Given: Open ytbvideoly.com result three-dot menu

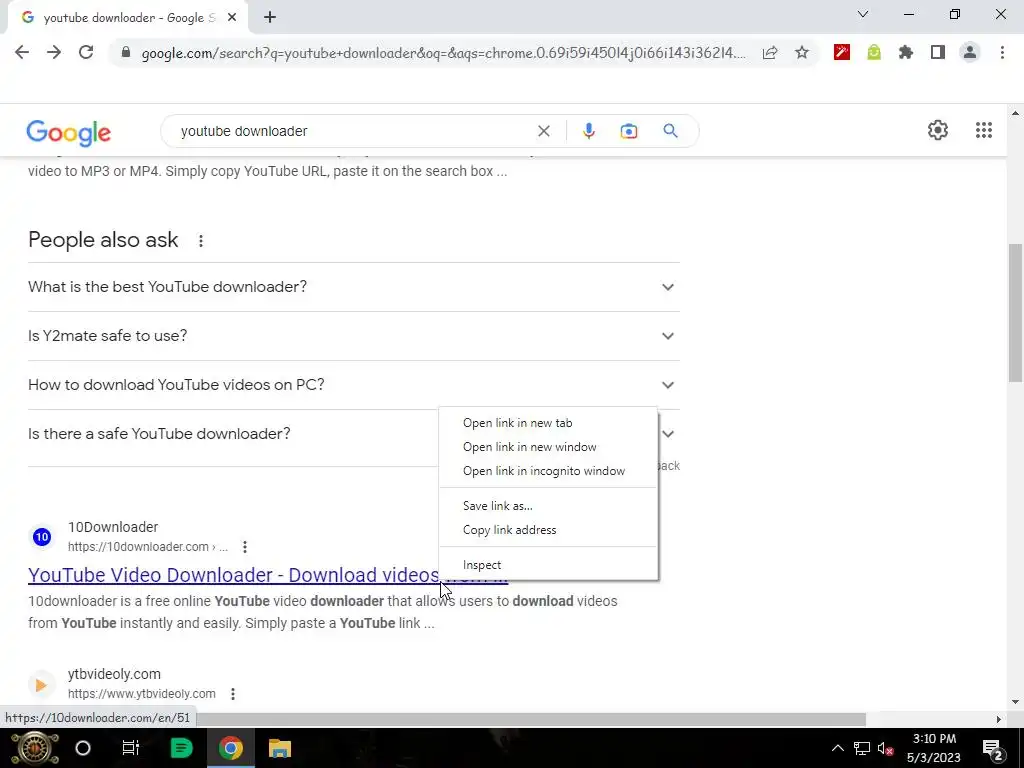Looking at the screenshot, I should tap(233, 694).
